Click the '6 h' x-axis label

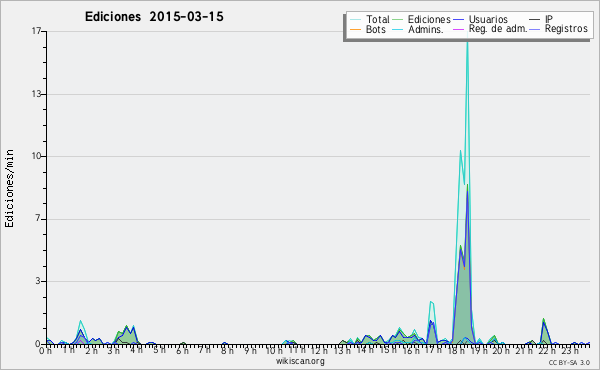182,351
